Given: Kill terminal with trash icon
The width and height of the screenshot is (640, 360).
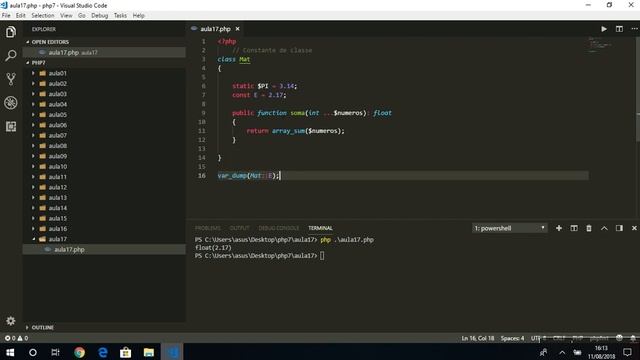Looking at the screenshot, I should (589, 228).
